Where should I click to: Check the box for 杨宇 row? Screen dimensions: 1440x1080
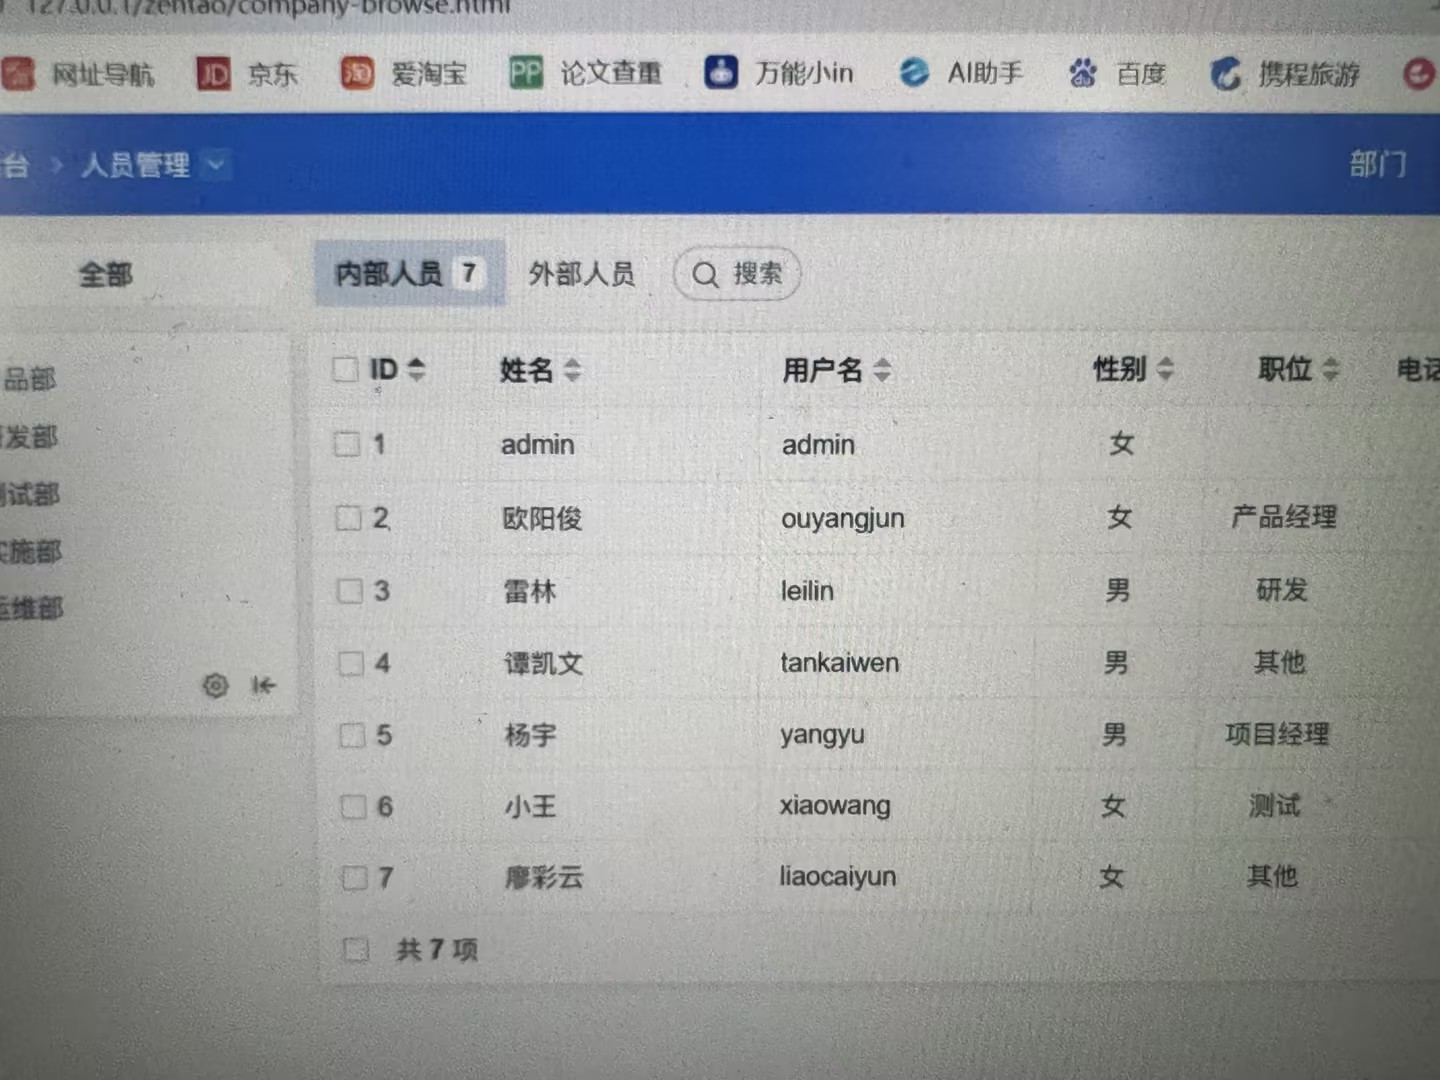click(x=352, y=736)
